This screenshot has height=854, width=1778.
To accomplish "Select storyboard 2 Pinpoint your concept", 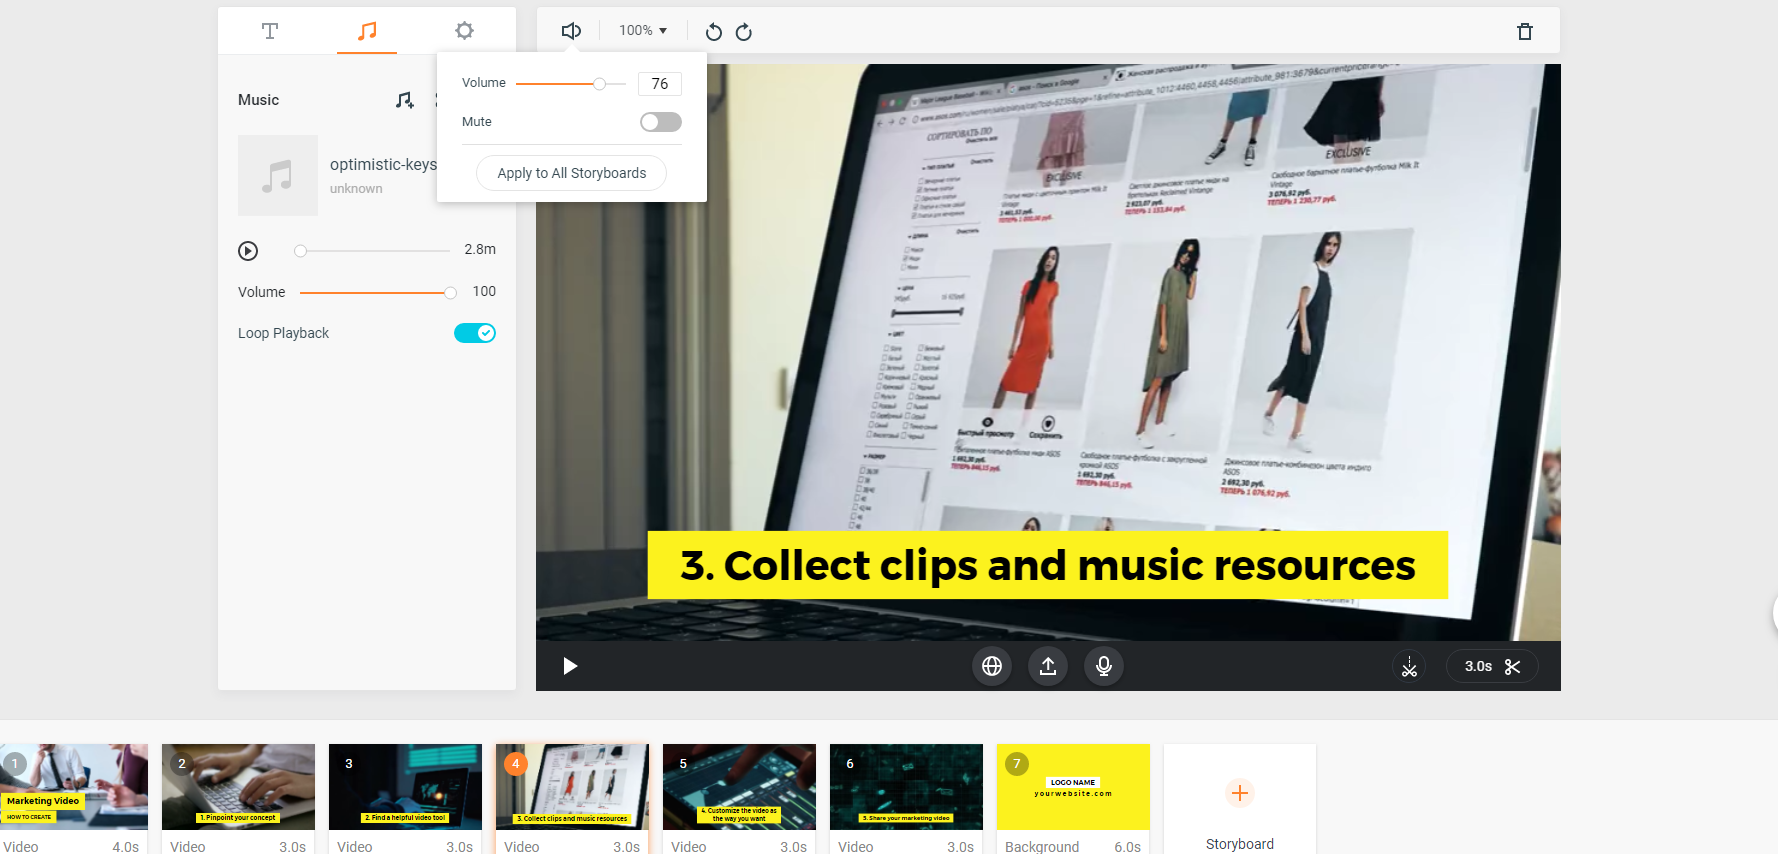I will pyautogui.click(x=238, y=786).
